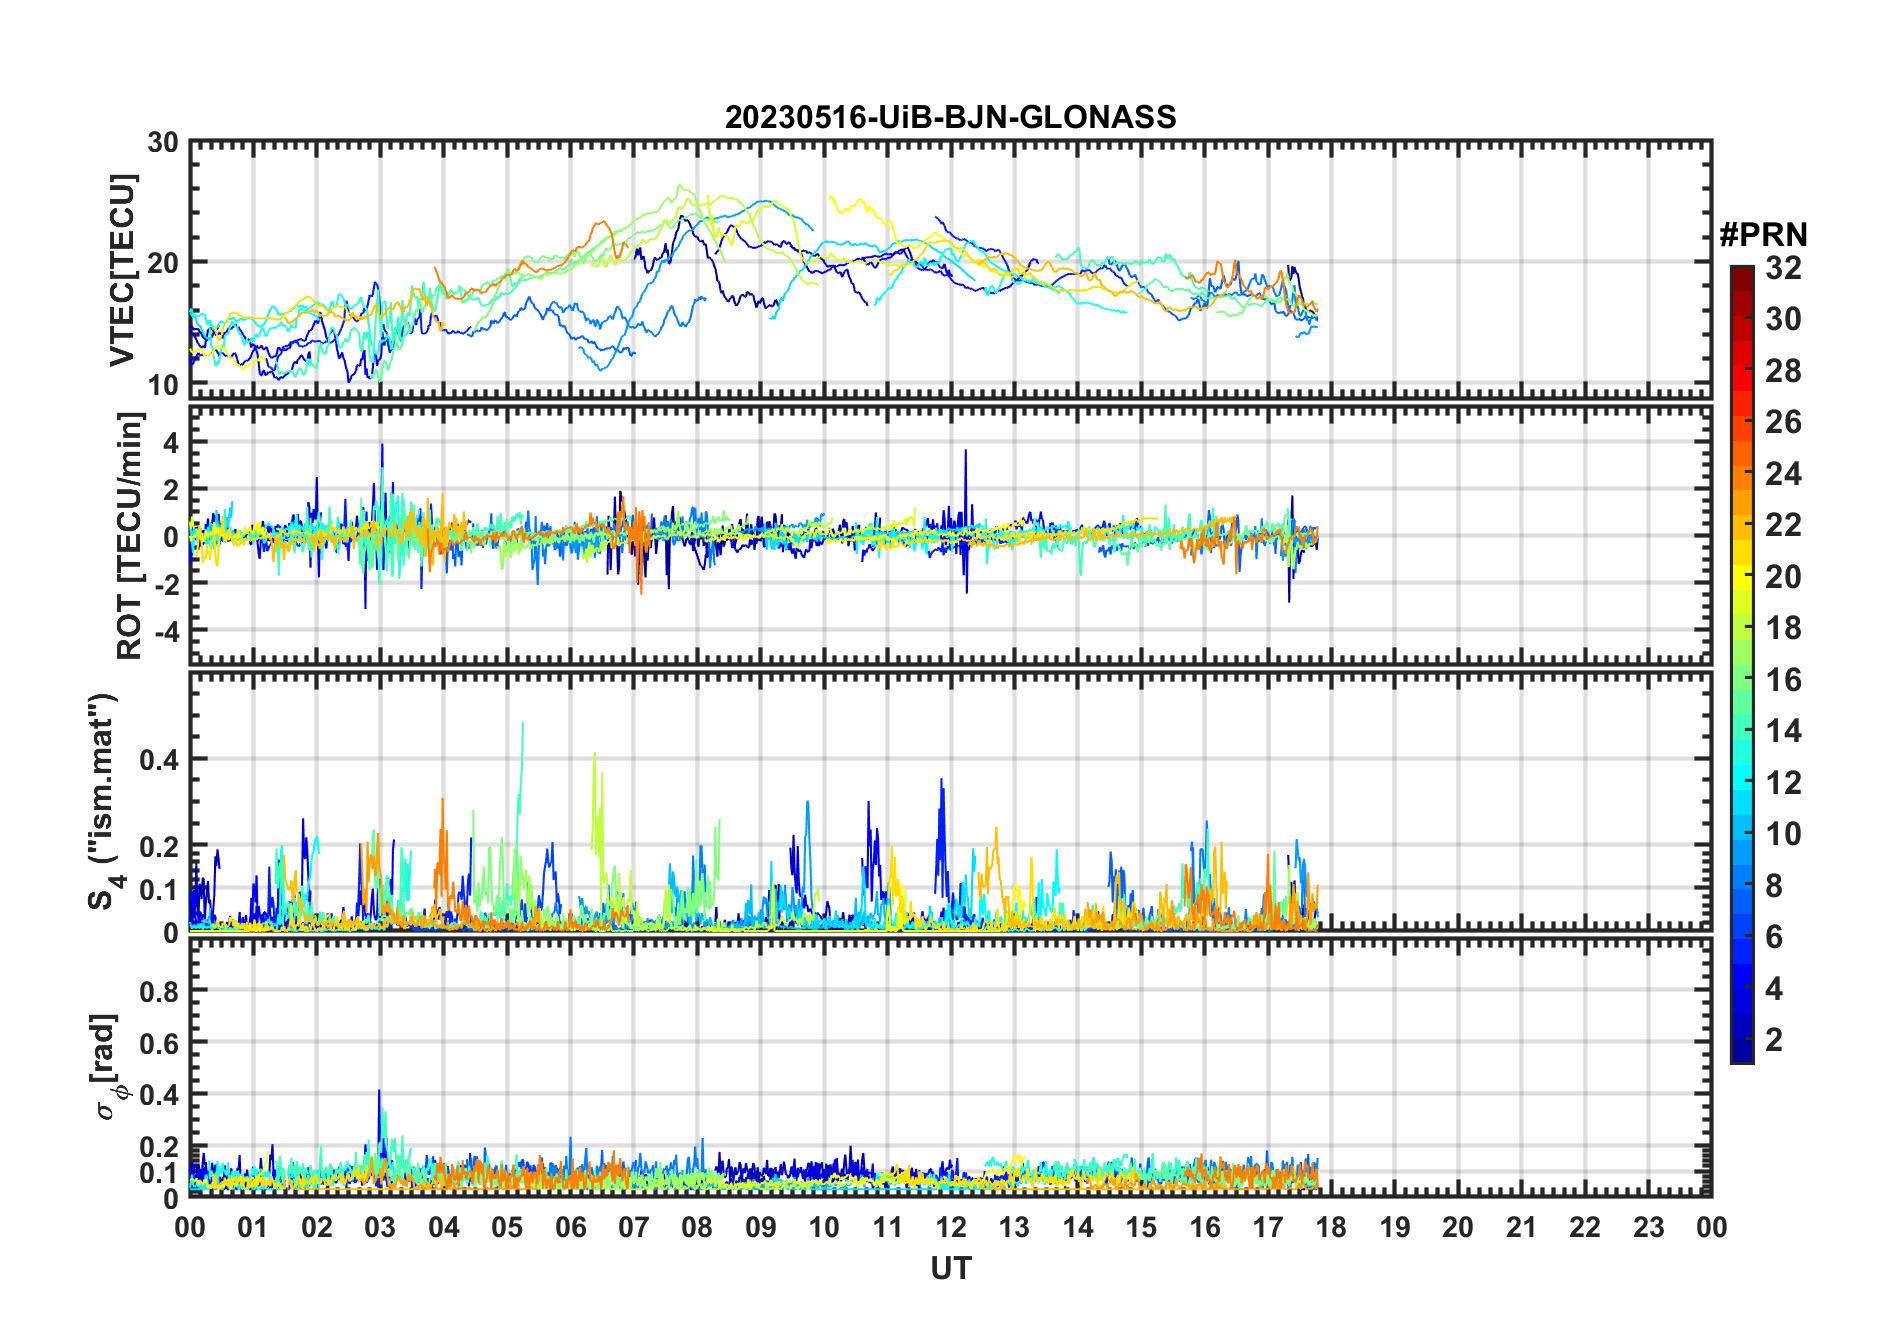
Task: Click σφ y-axis tick label "0.6"
Action: (160, 1043)
